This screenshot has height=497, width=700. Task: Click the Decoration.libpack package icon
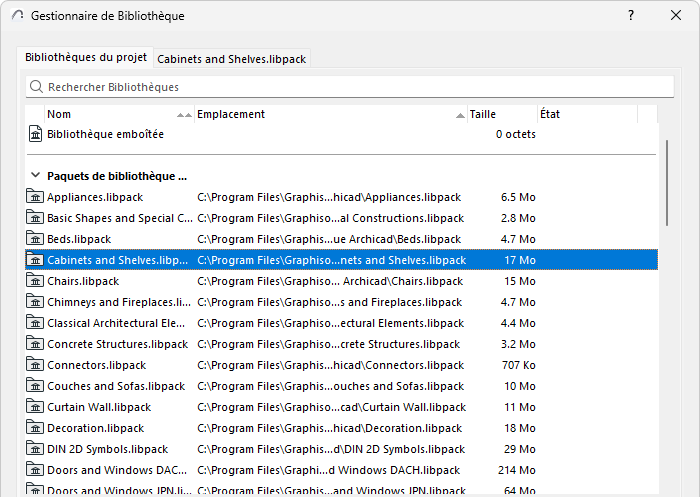pos(35,427)
